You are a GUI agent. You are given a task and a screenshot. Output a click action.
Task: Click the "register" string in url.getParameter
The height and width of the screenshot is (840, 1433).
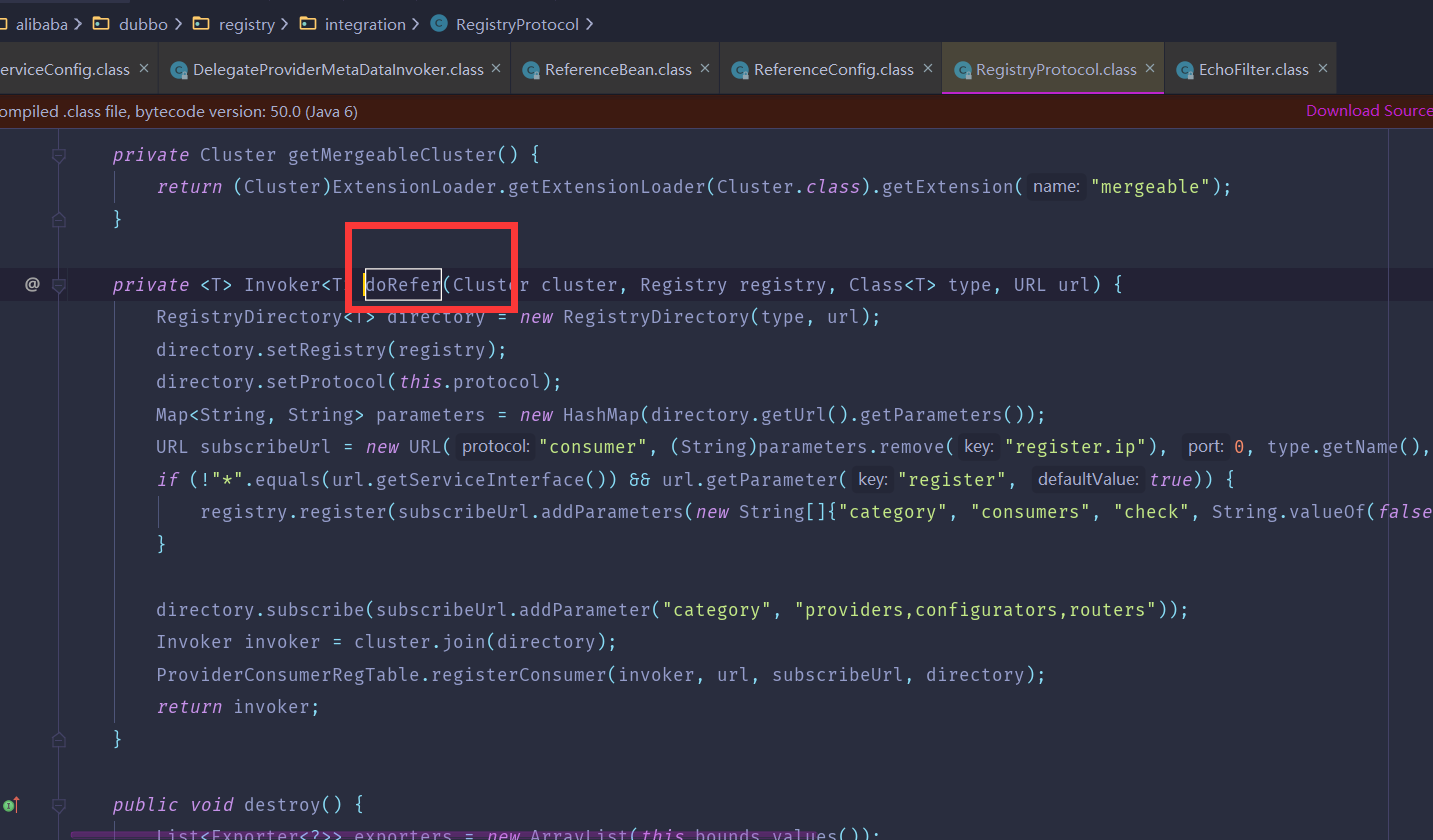[x=951, y=480]
